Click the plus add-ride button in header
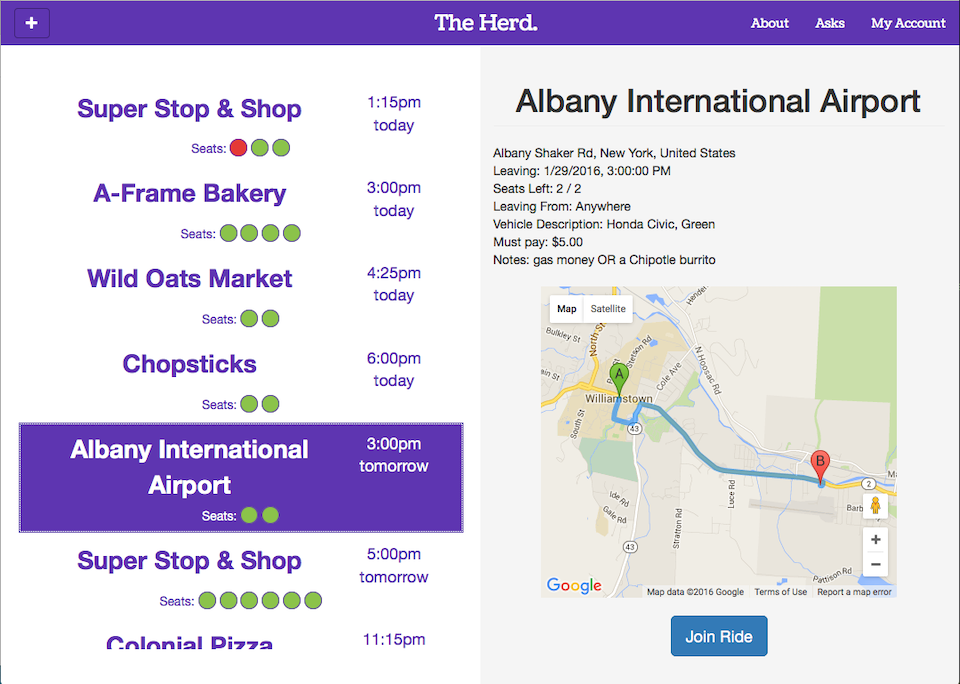The width and height of the screenshot is (960, 684). coord(32,23)
